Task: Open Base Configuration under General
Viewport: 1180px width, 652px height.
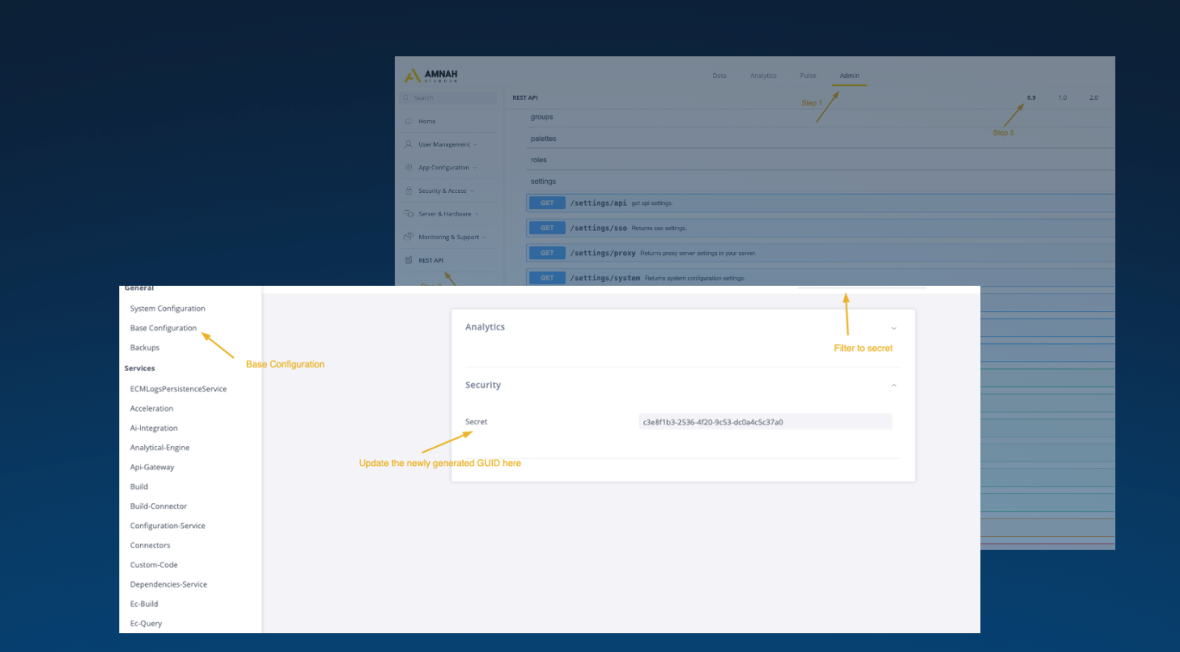Action: 163,327
